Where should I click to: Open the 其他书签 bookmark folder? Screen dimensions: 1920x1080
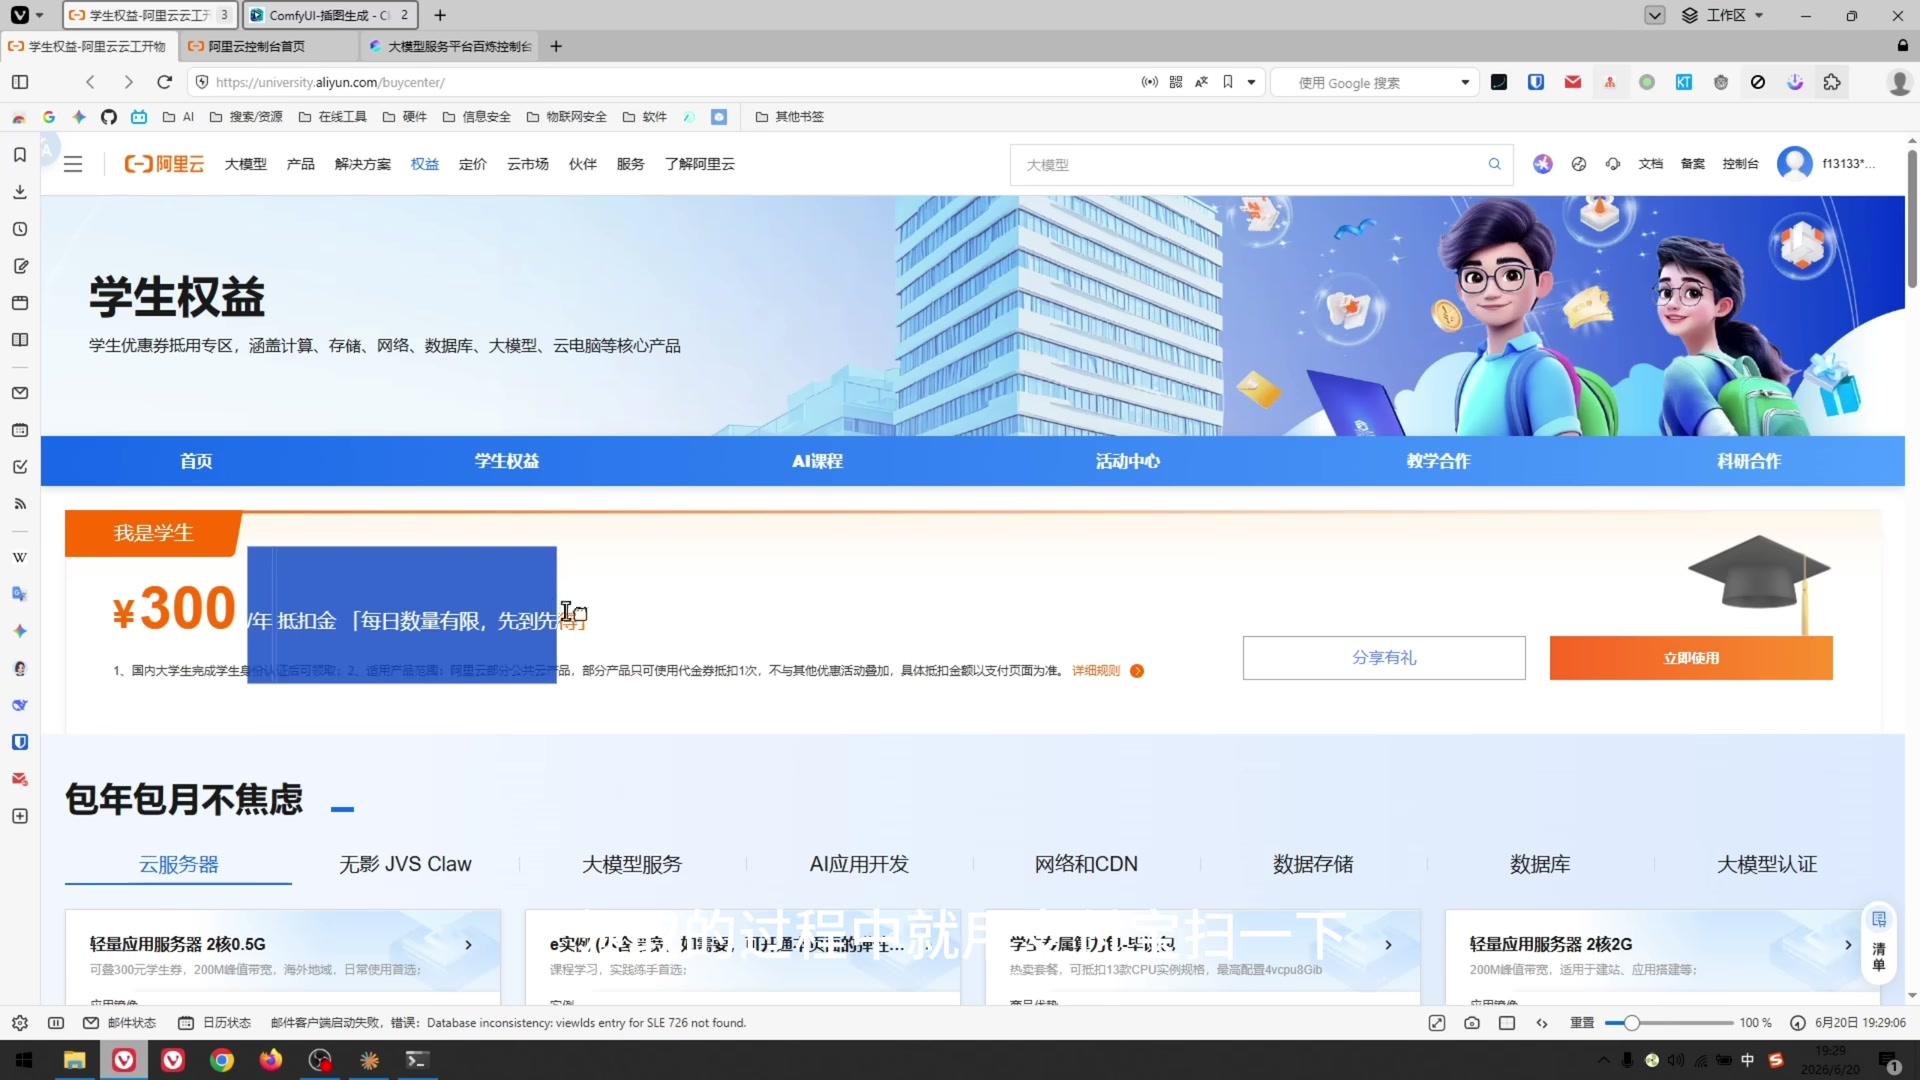click(789, 117)
